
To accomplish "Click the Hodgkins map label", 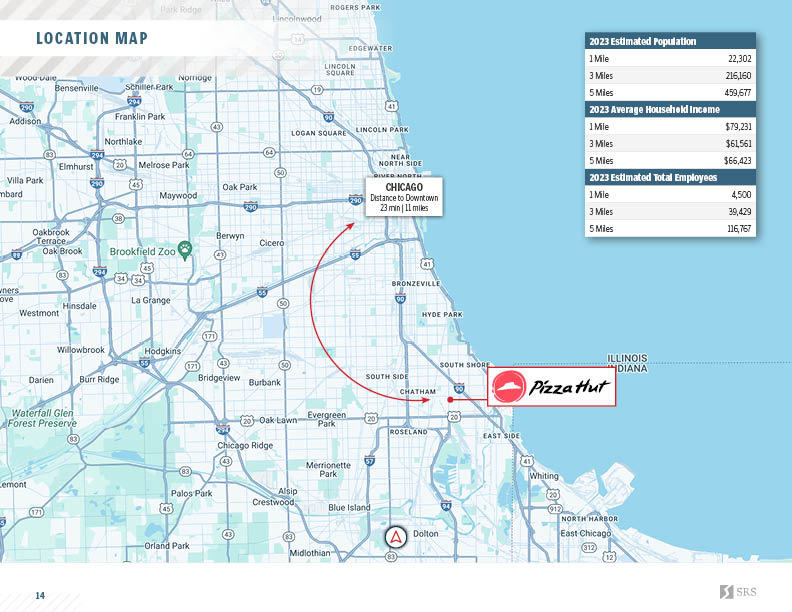I will pos(163,351).
